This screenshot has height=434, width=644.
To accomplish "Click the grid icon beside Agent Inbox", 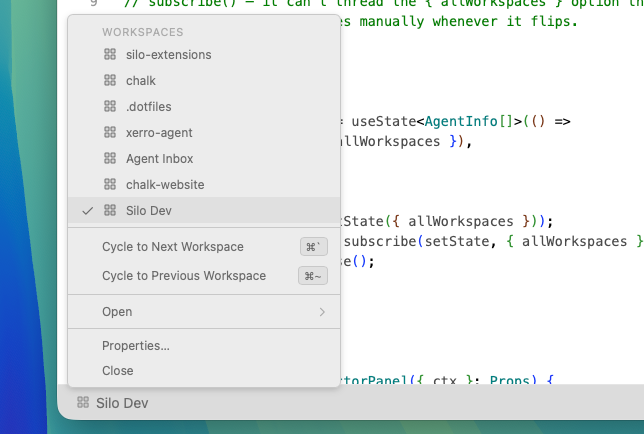I will click(110, 158).
